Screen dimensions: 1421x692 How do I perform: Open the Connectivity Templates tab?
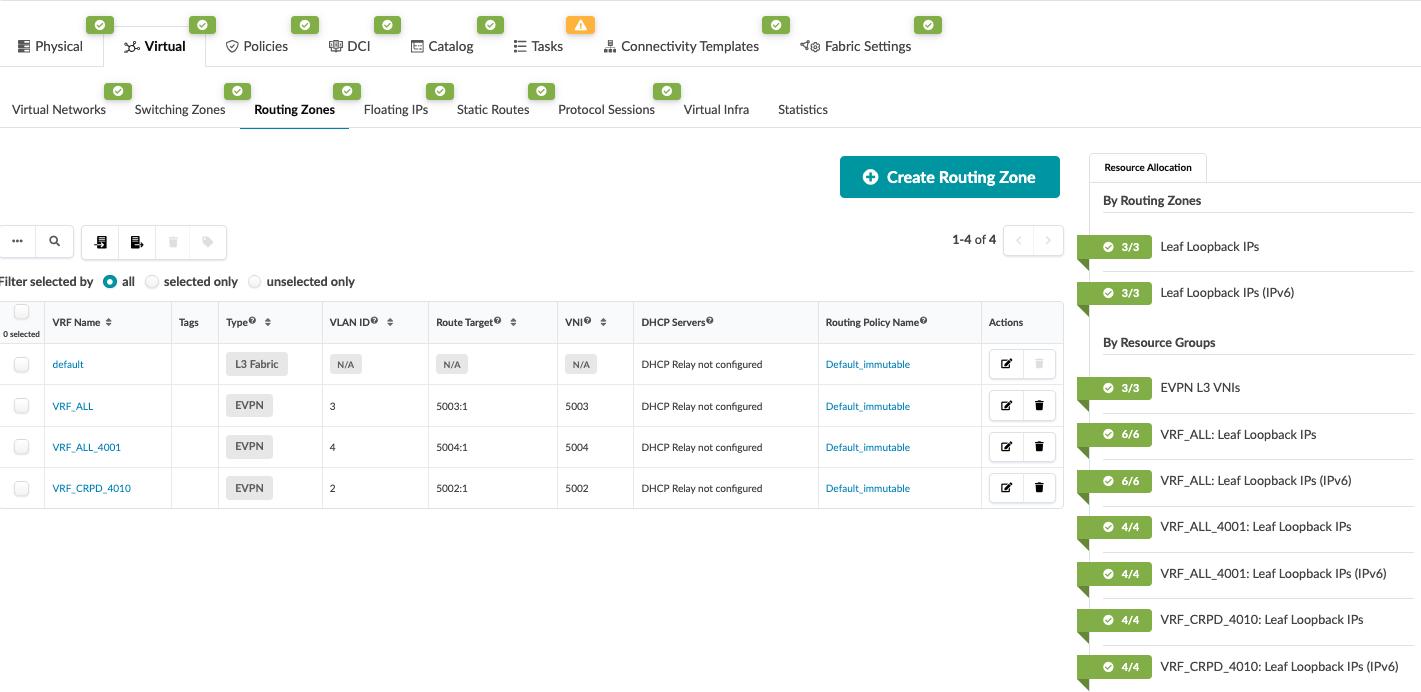pos(681,46)
